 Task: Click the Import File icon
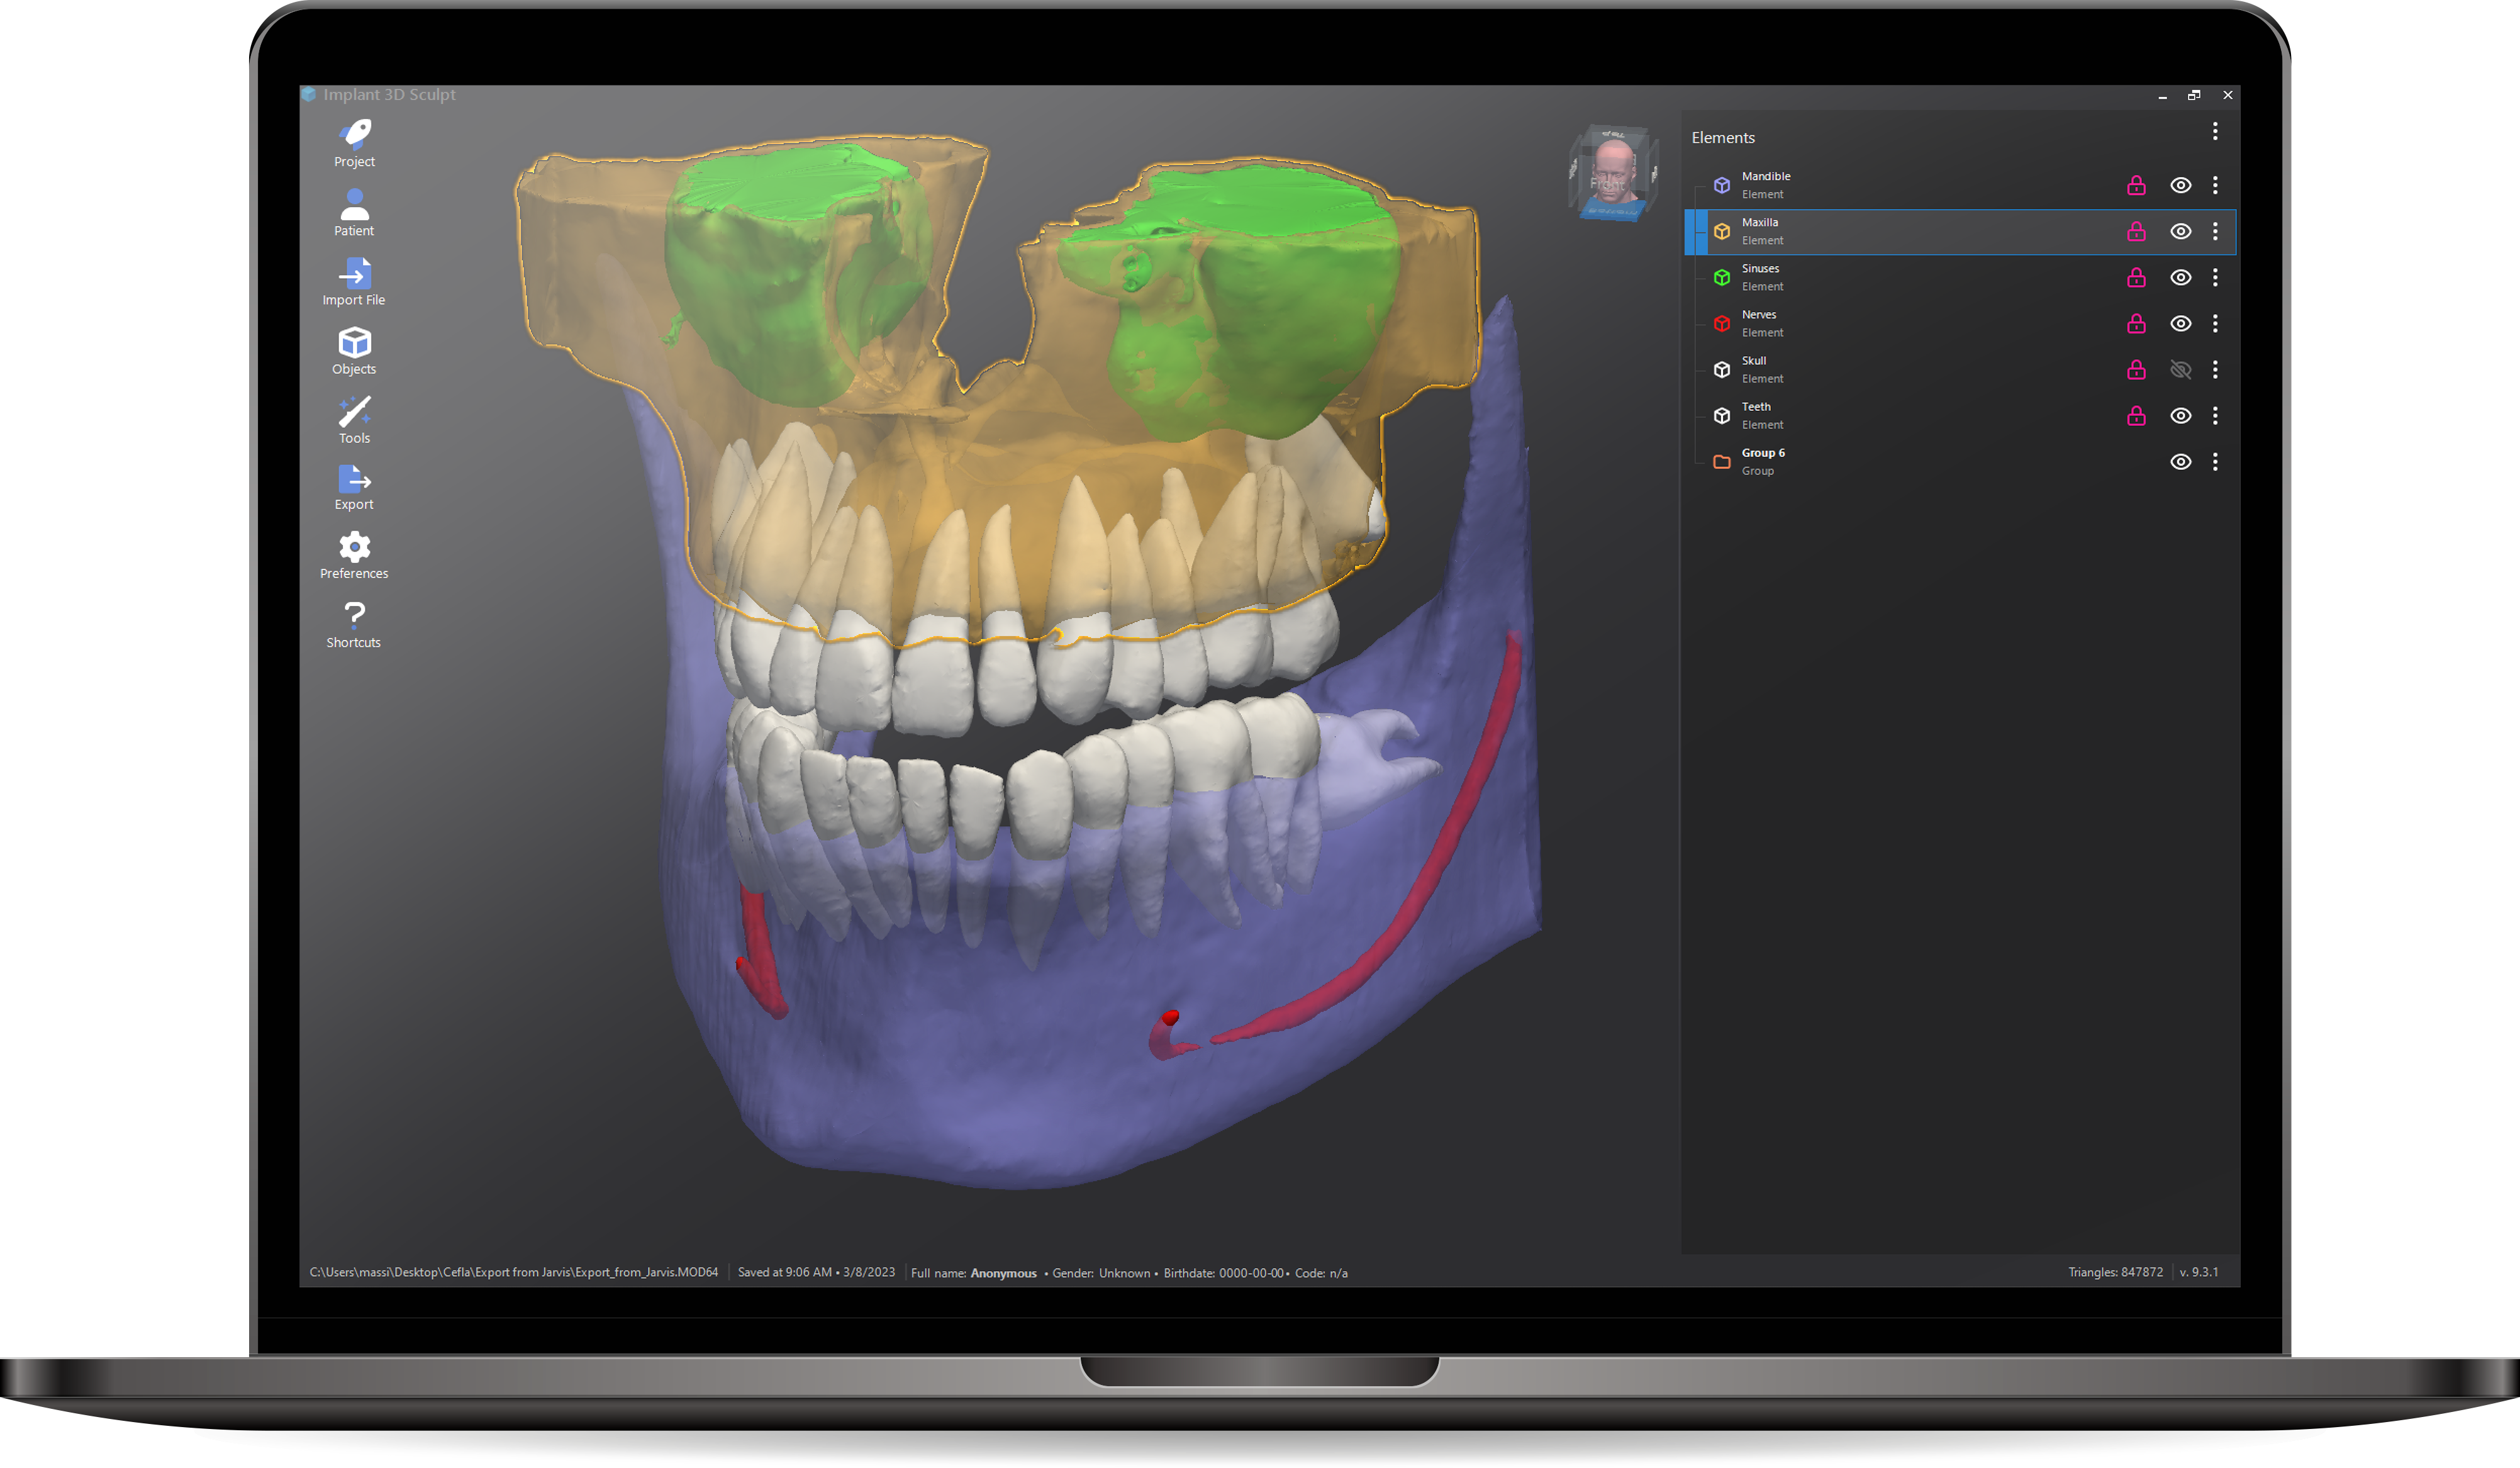pyautogui.click(x=354, y=273)
